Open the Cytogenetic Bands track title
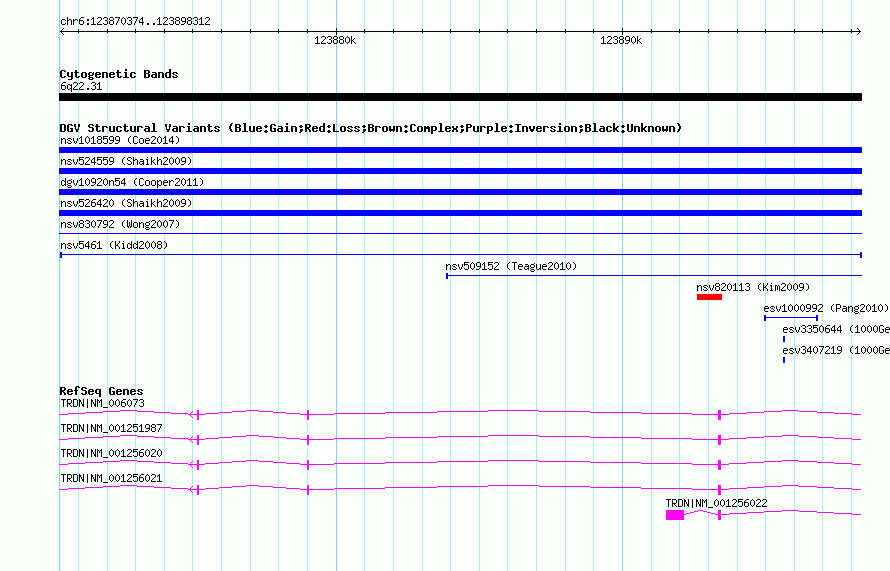This screenshot has width=890, height=571. tap(119, 74)
